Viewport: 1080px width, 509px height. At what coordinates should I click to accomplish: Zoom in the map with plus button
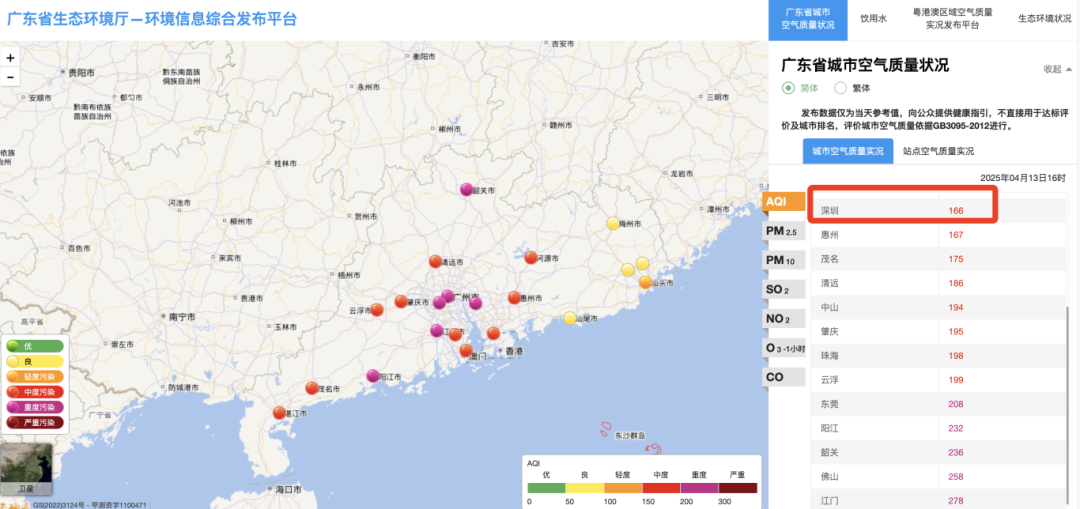click(x=10, y=58)
